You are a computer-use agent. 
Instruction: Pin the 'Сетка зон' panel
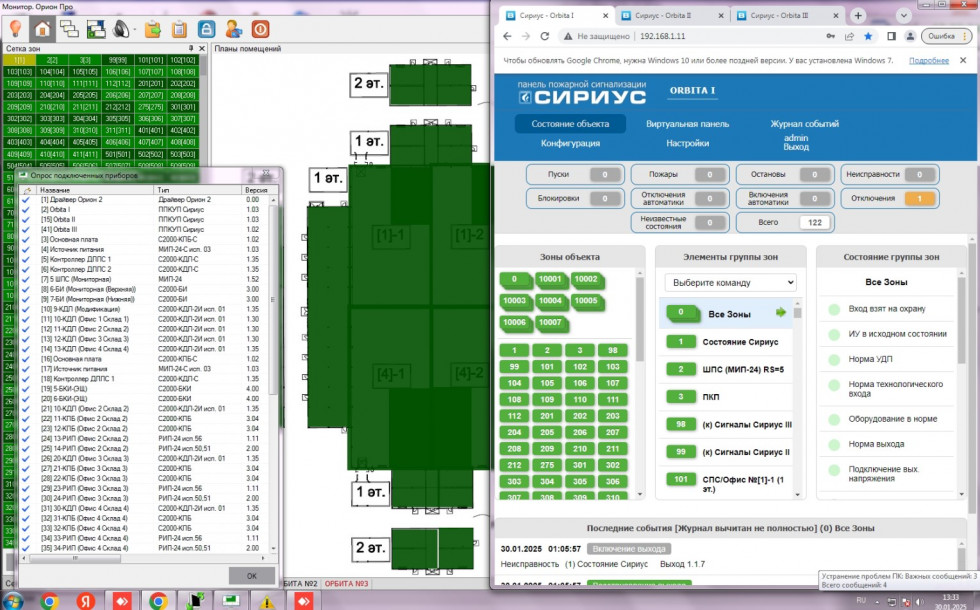192,48
